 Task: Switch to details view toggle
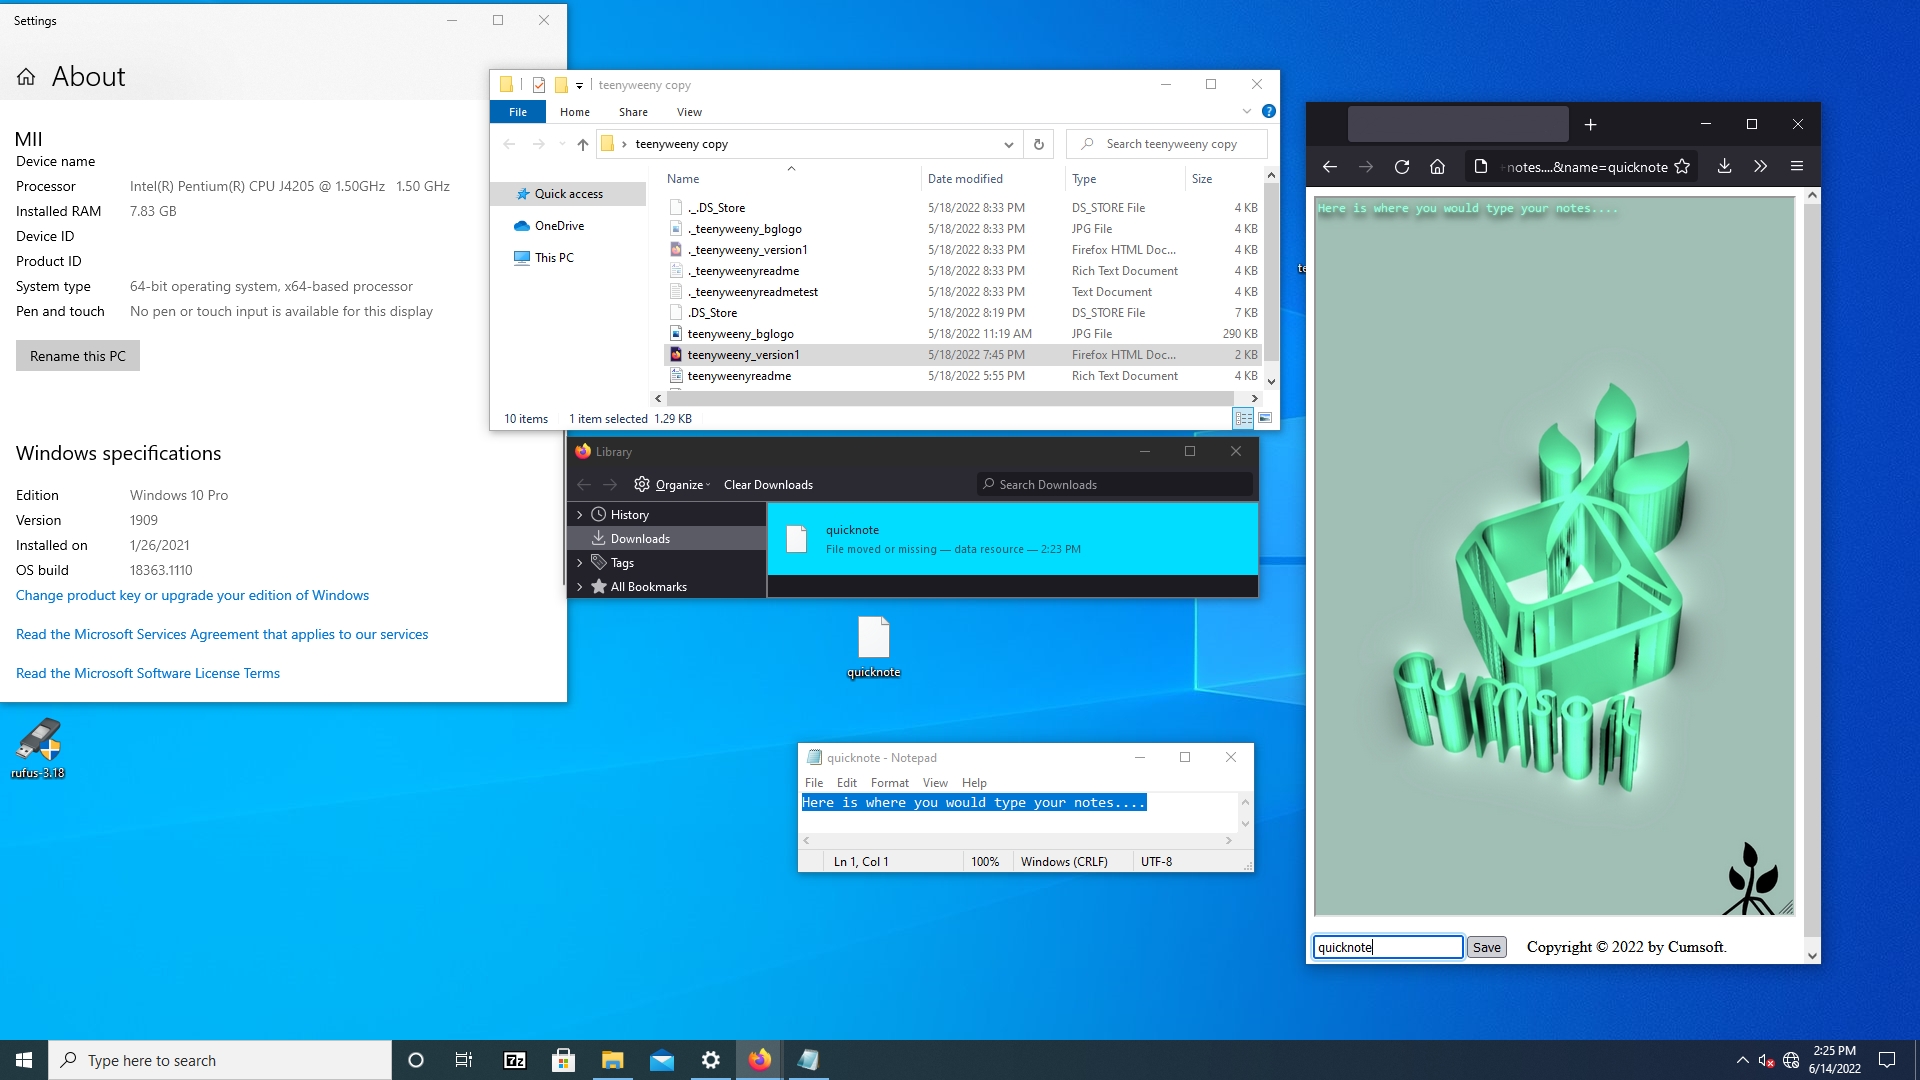[1243, 418]
